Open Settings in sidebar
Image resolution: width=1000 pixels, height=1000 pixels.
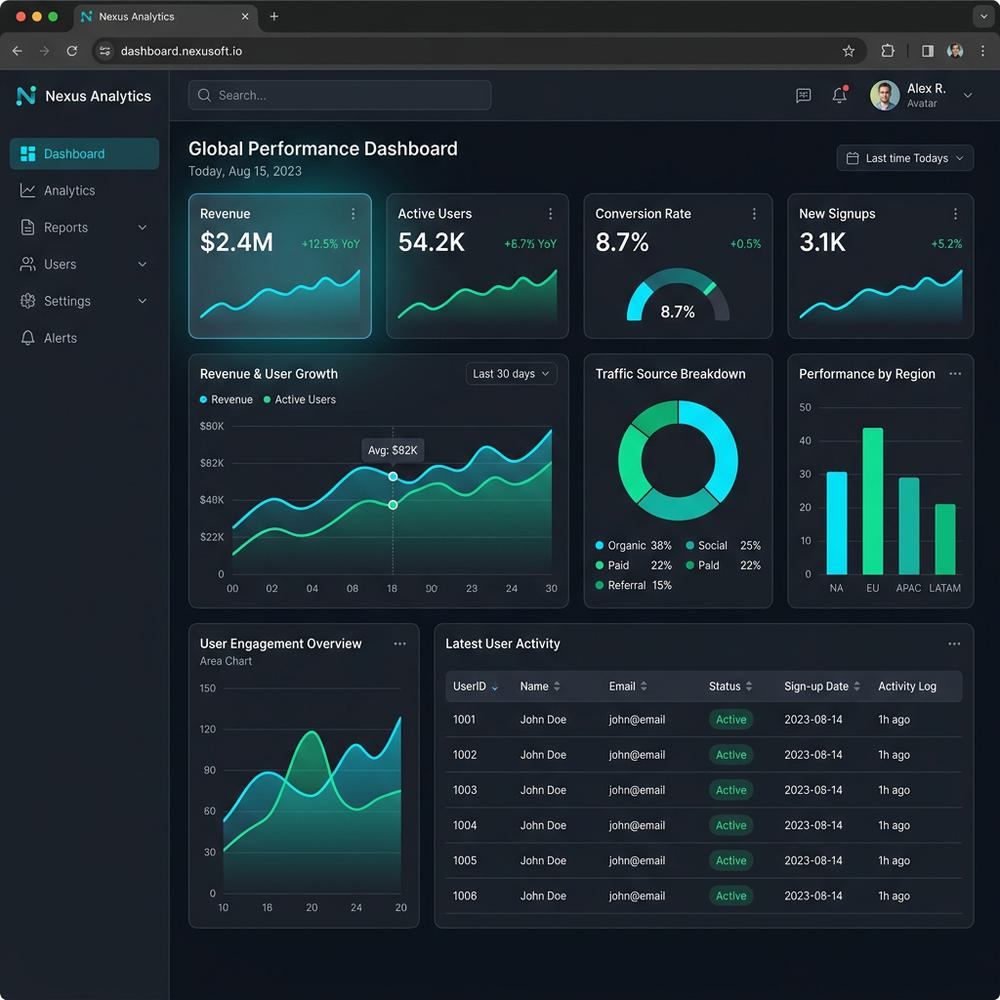click(84, 301)
